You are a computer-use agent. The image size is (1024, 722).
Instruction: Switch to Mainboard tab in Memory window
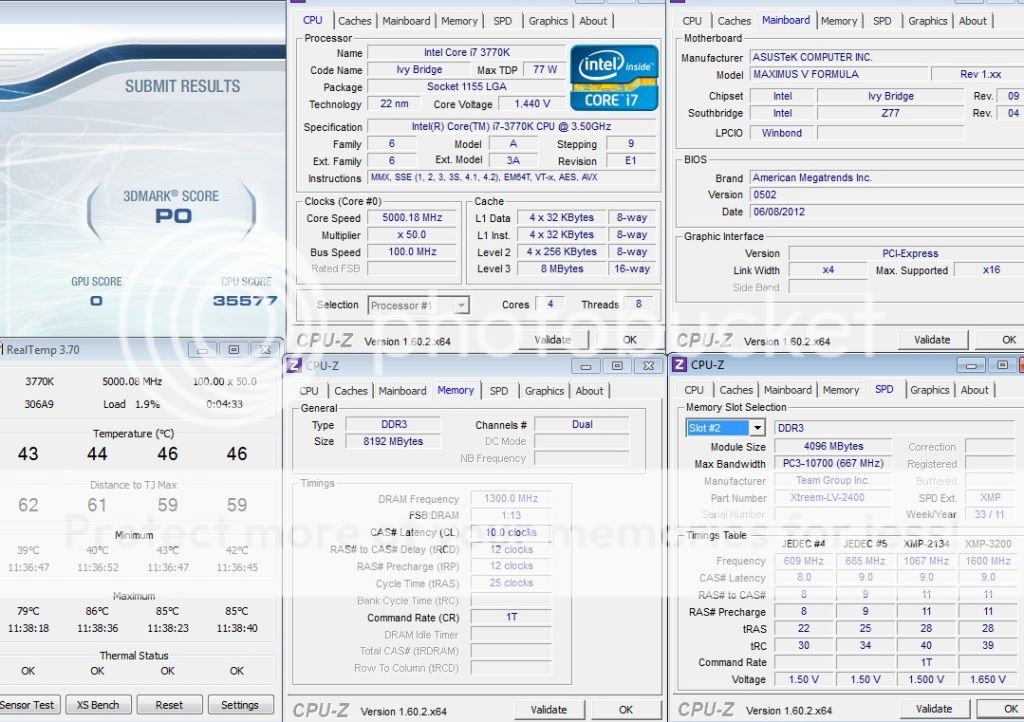402,391
